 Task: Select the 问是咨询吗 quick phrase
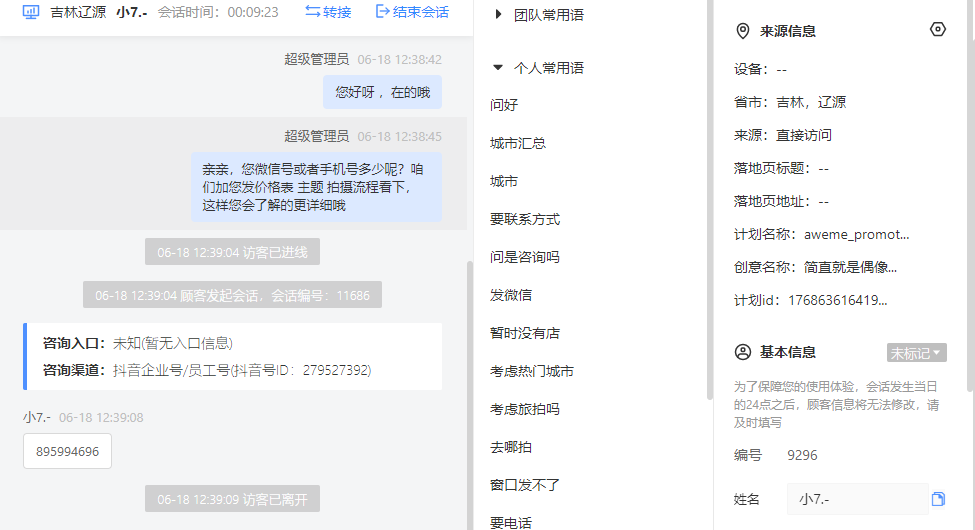click(525, 257)
